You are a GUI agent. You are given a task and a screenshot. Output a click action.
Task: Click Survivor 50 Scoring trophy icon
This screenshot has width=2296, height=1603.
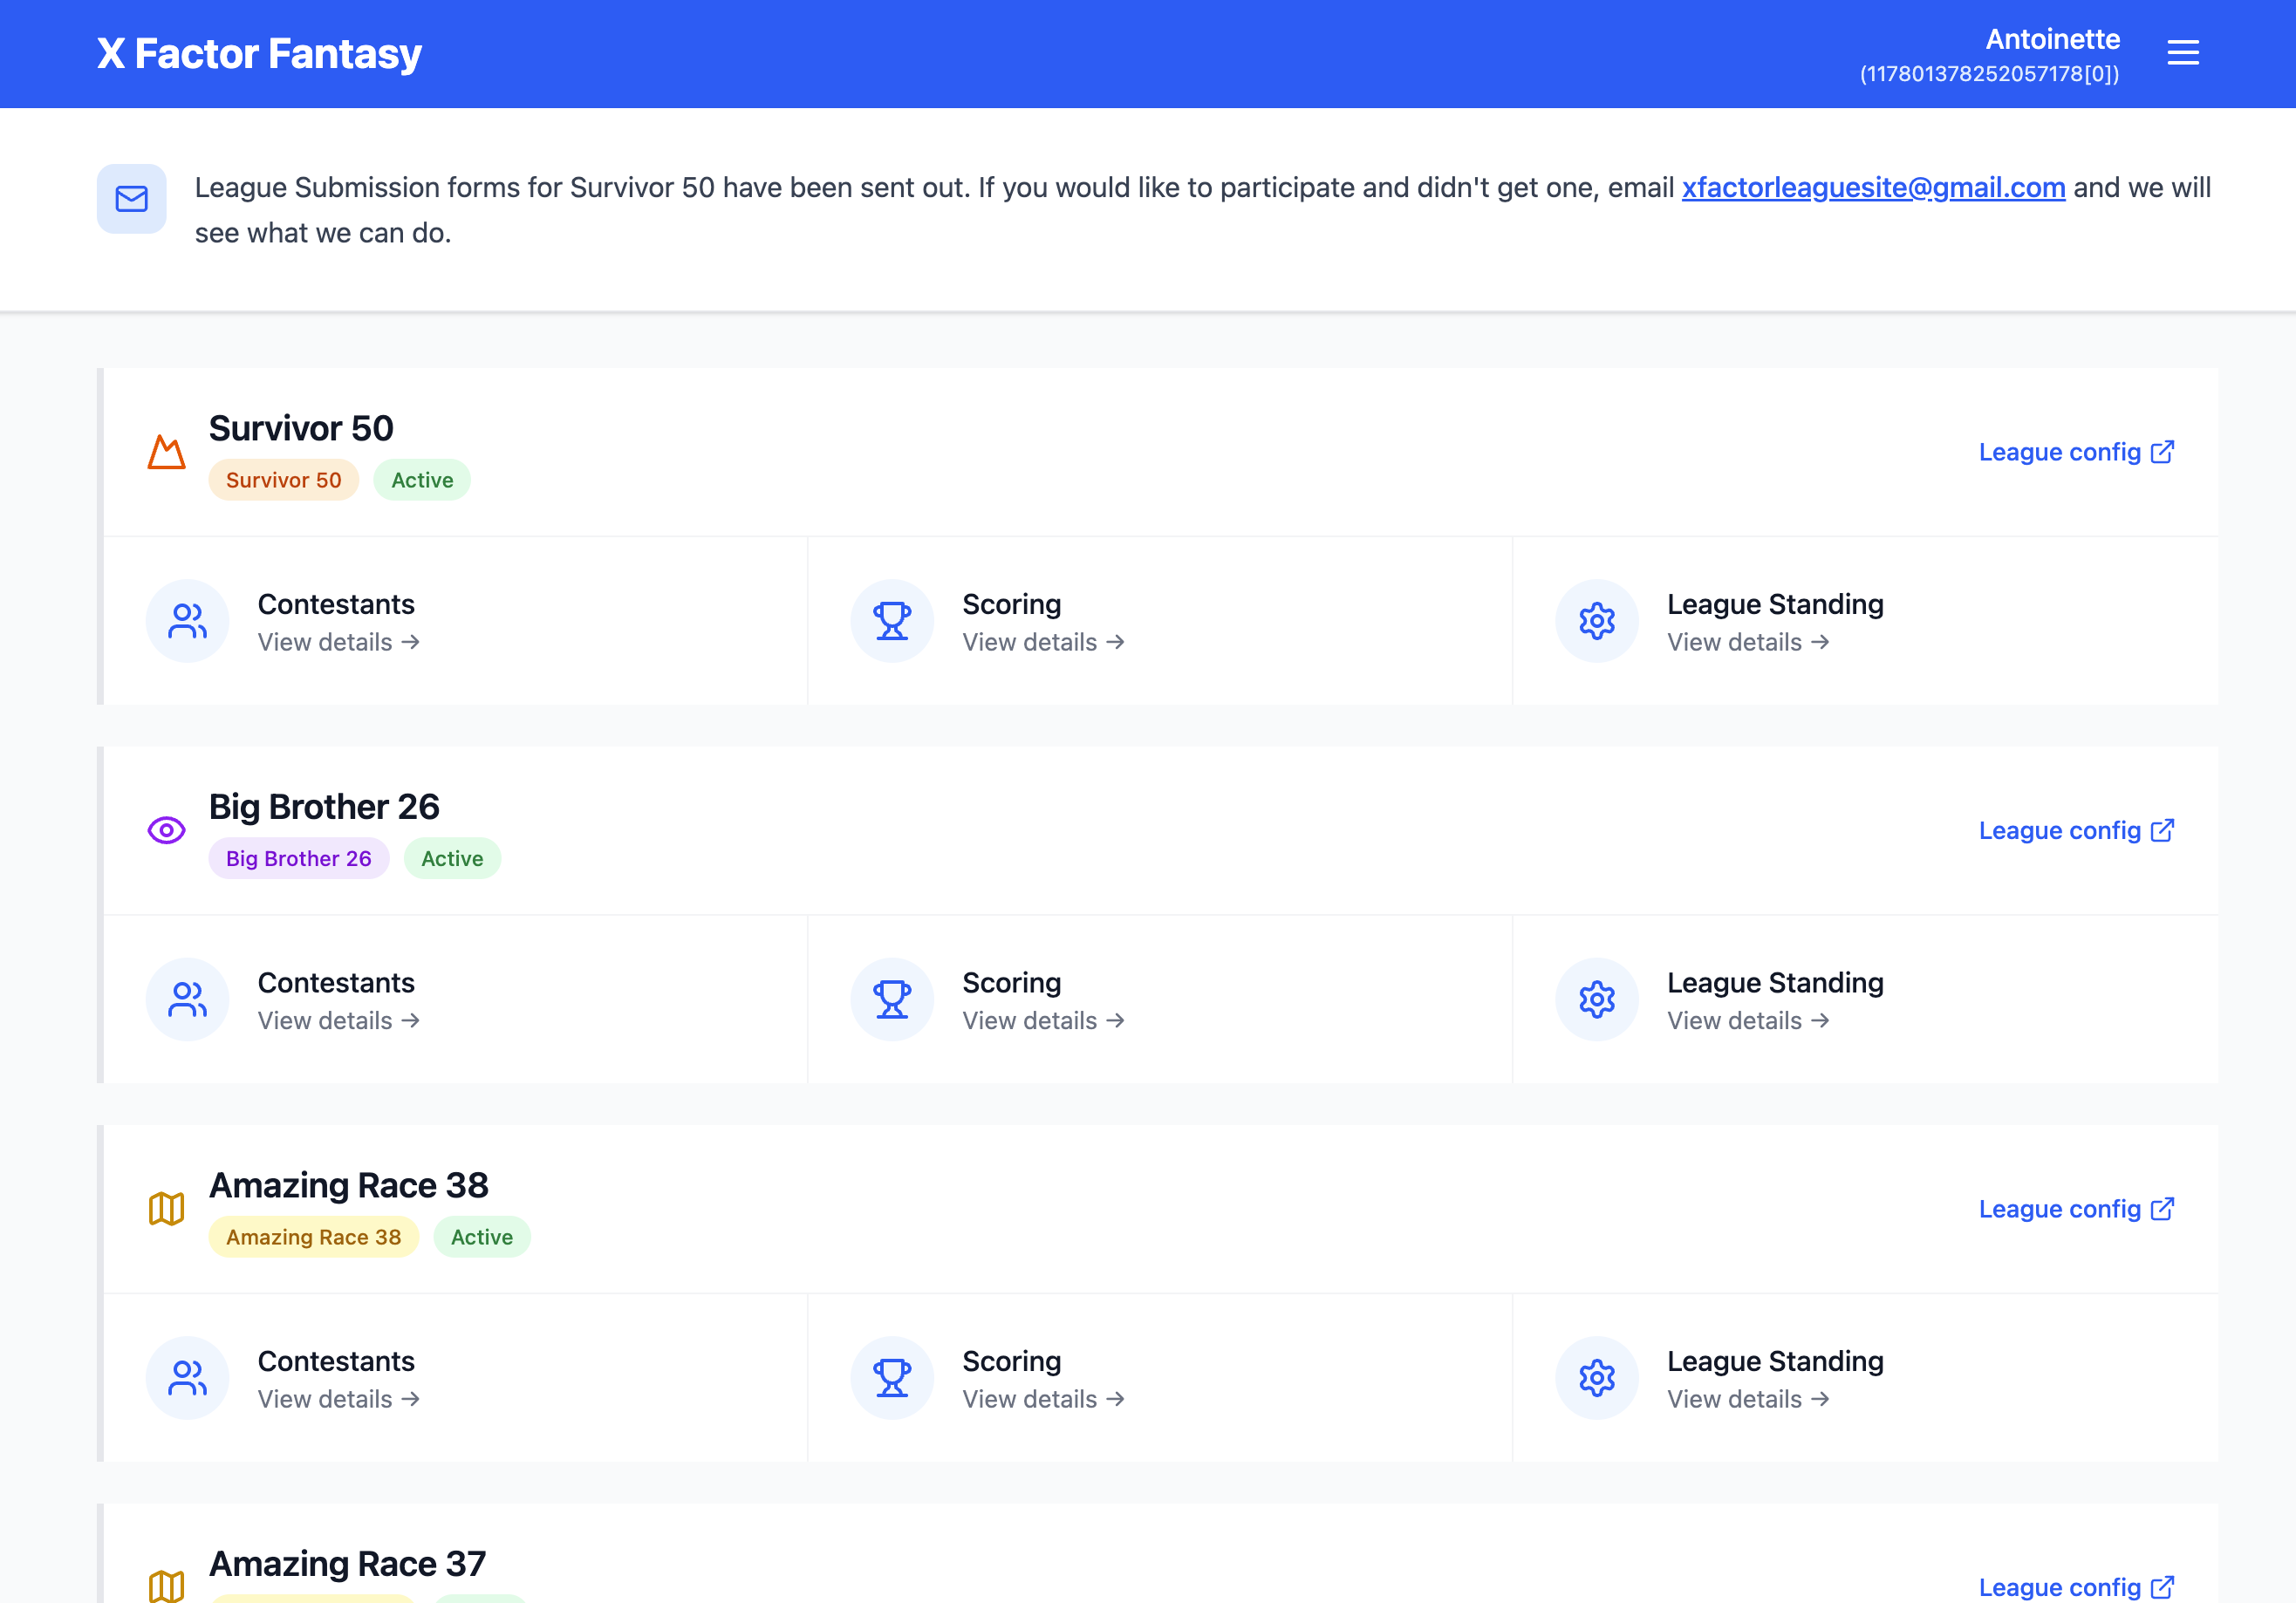pyautogui.click(x=891, y=621)
